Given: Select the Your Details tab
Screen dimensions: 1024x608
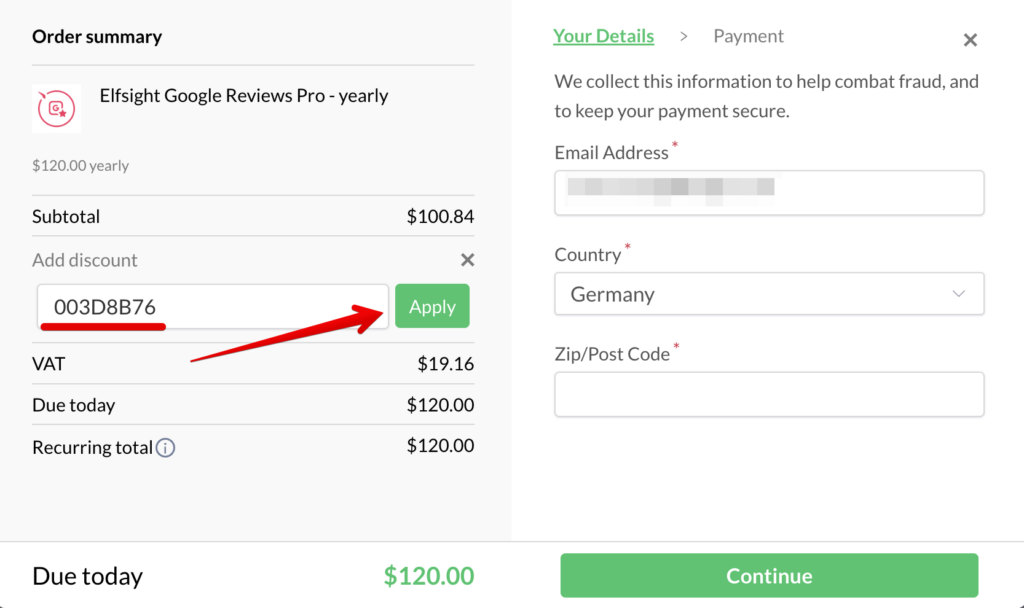Looking at the screenshot, I should coord(603,35).
